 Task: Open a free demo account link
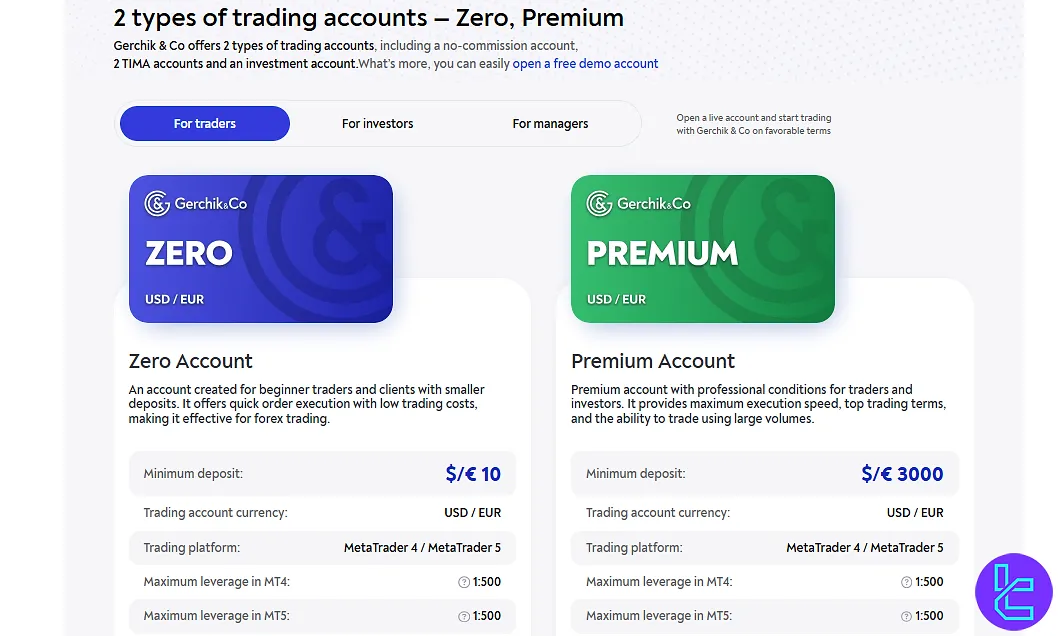[586, 63]
